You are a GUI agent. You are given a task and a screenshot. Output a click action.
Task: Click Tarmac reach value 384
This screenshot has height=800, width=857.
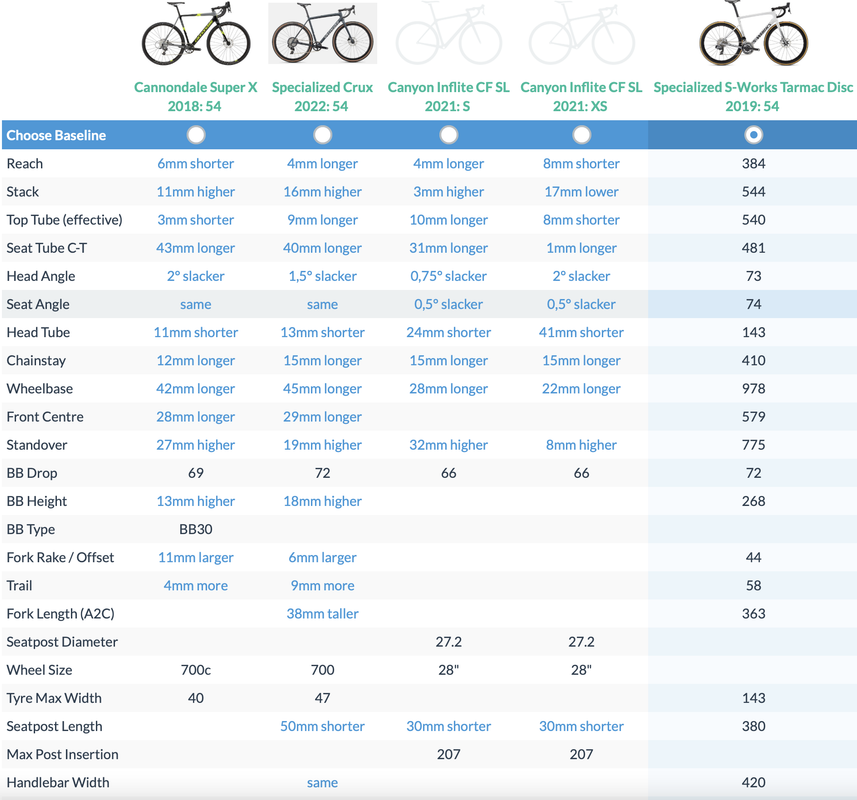pyautogui.click(x=753, y=163)
